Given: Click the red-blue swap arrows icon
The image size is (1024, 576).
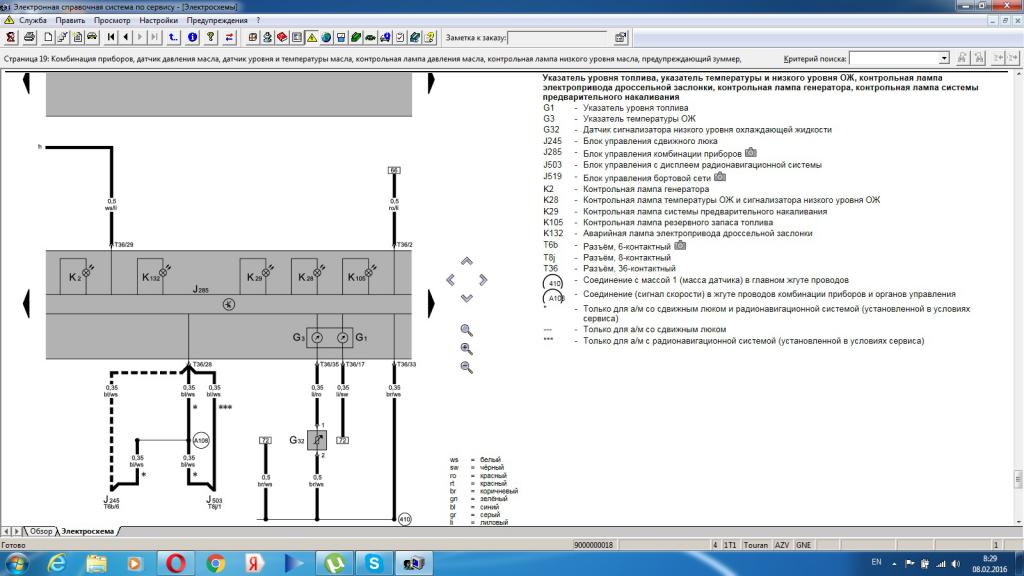Looking at the screenshot, I should 229,37.
